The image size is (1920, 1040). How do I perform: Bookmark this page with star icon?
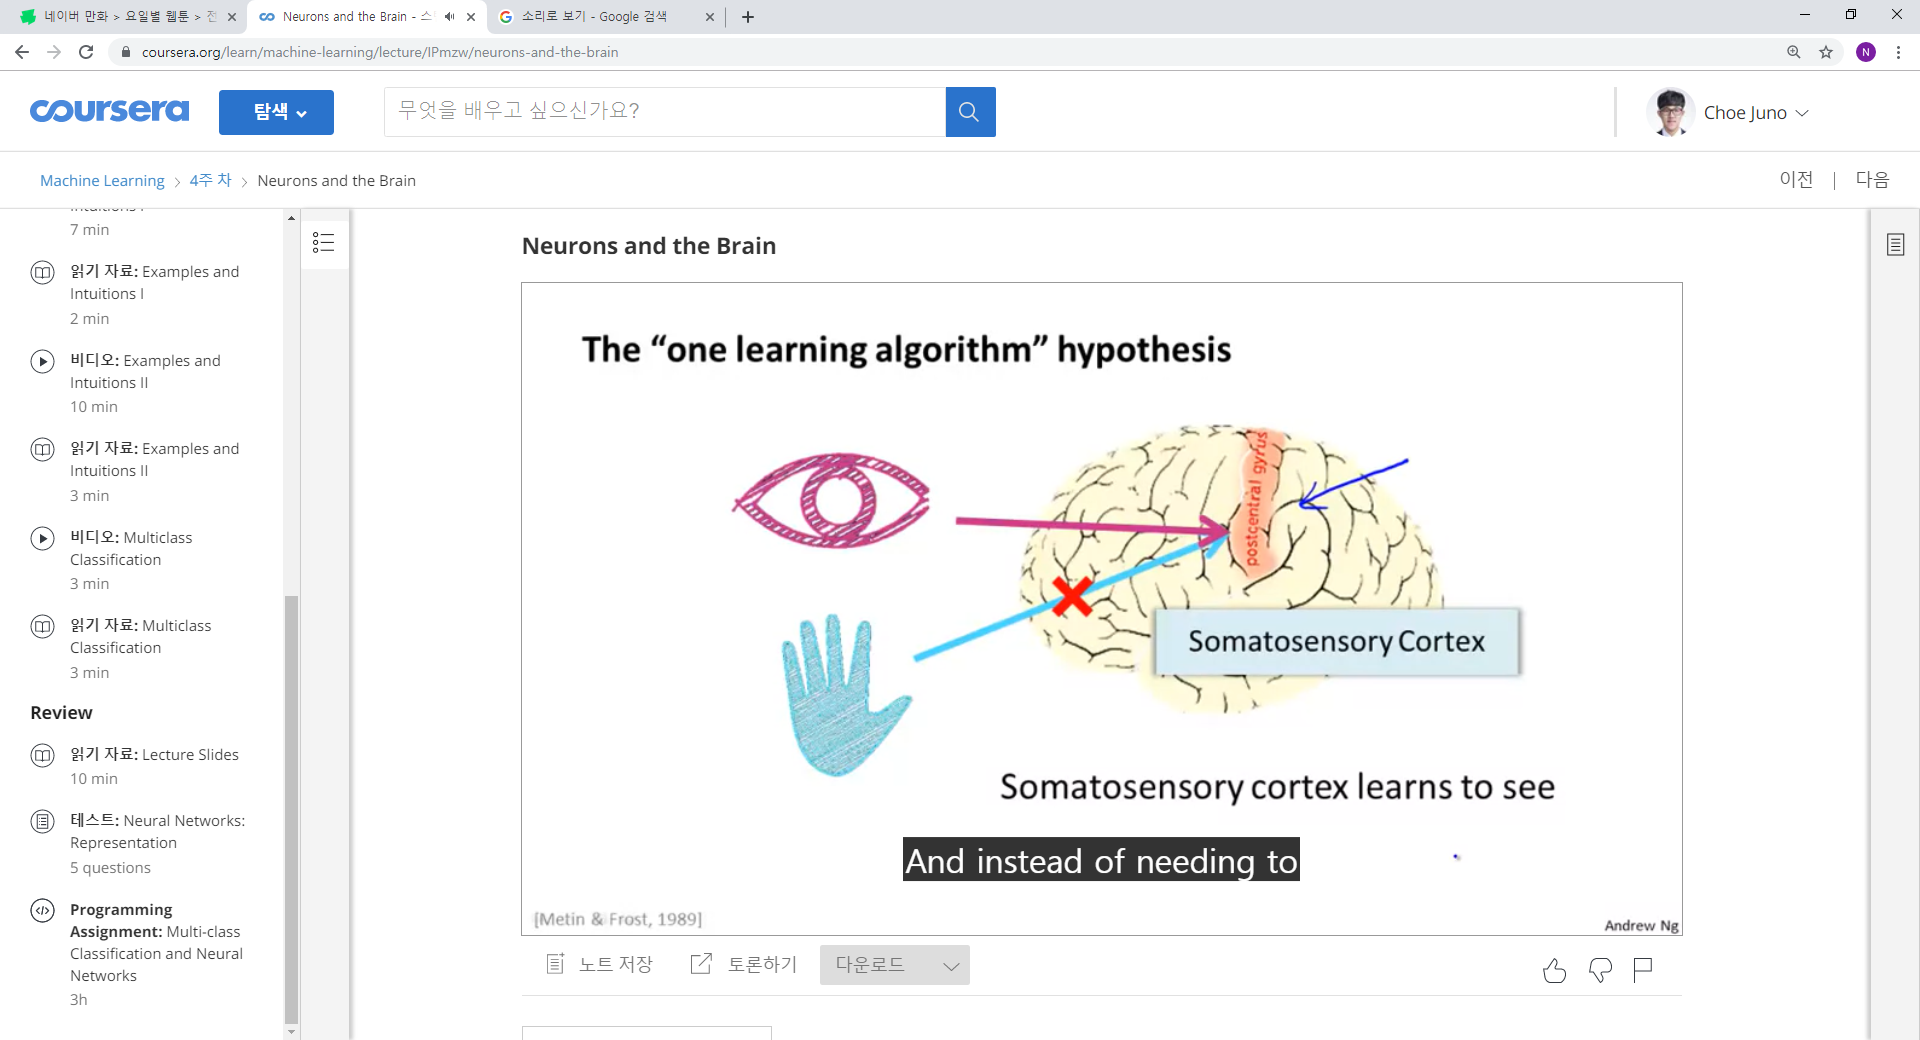click(1826, 52)
